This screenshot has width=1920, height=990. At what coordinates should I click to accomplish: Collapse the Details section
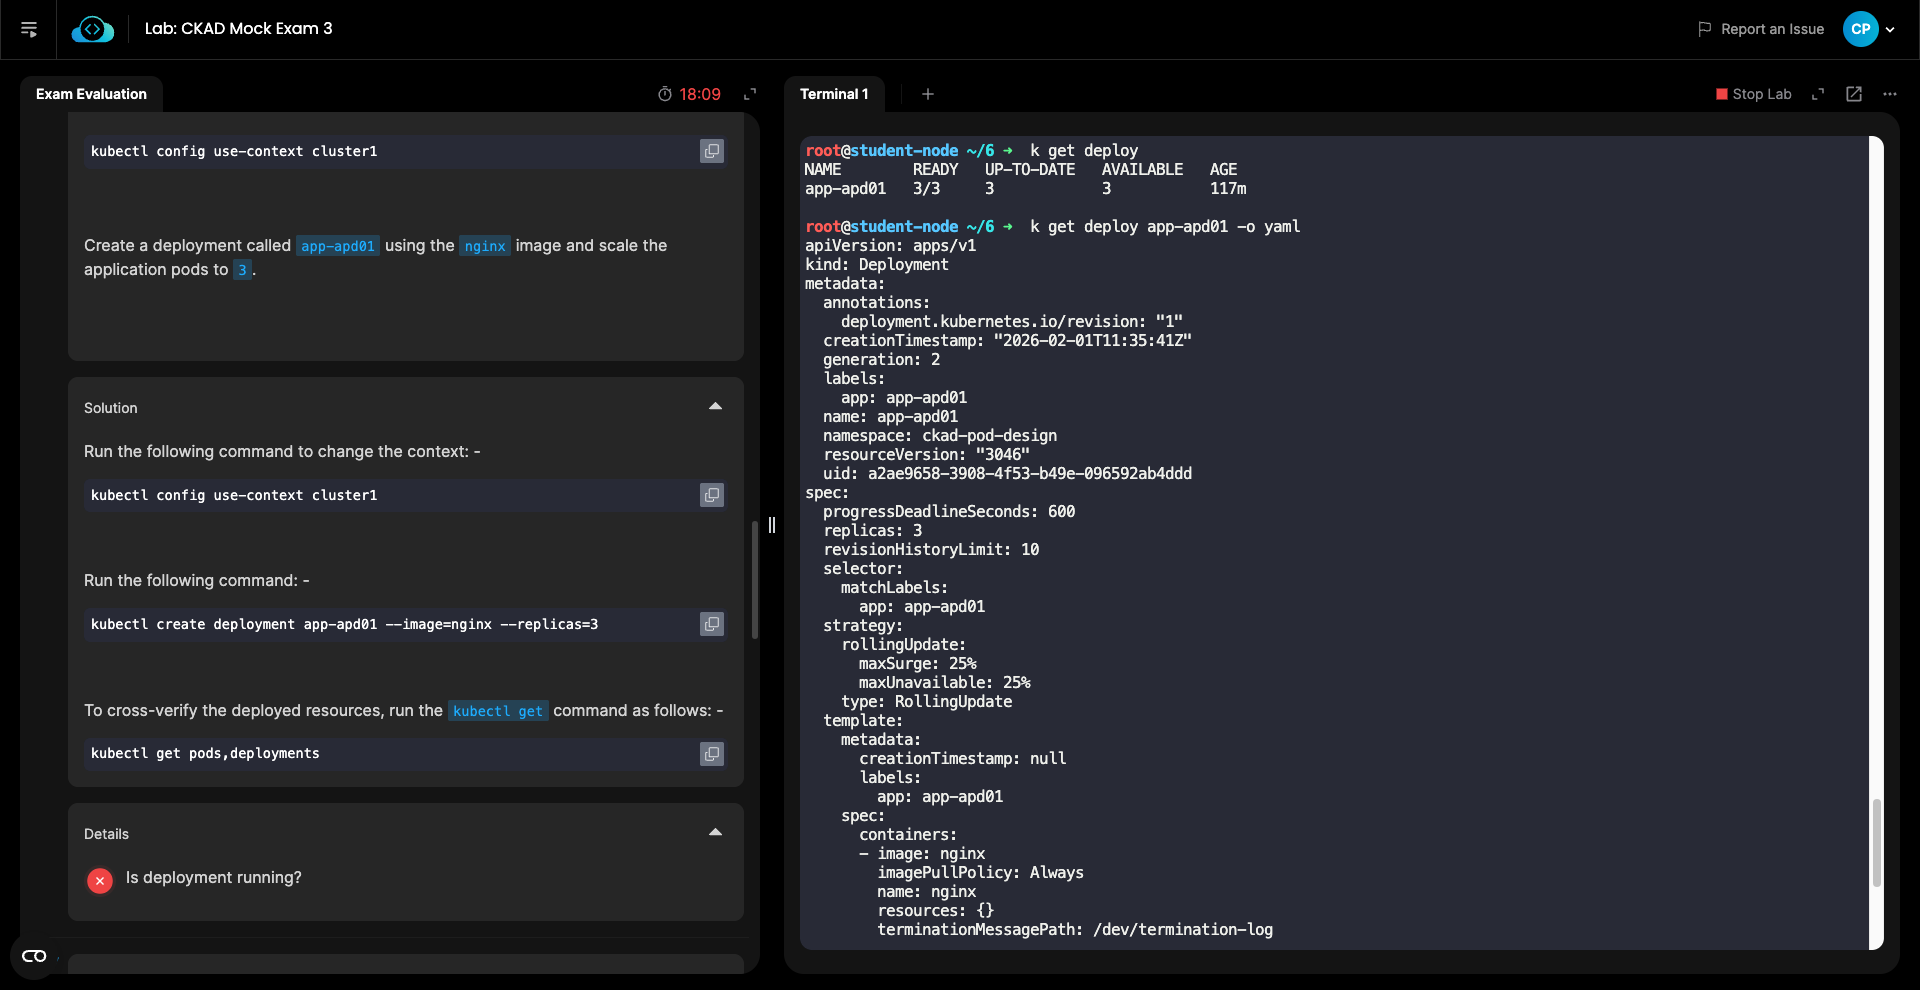click(715, 833)
